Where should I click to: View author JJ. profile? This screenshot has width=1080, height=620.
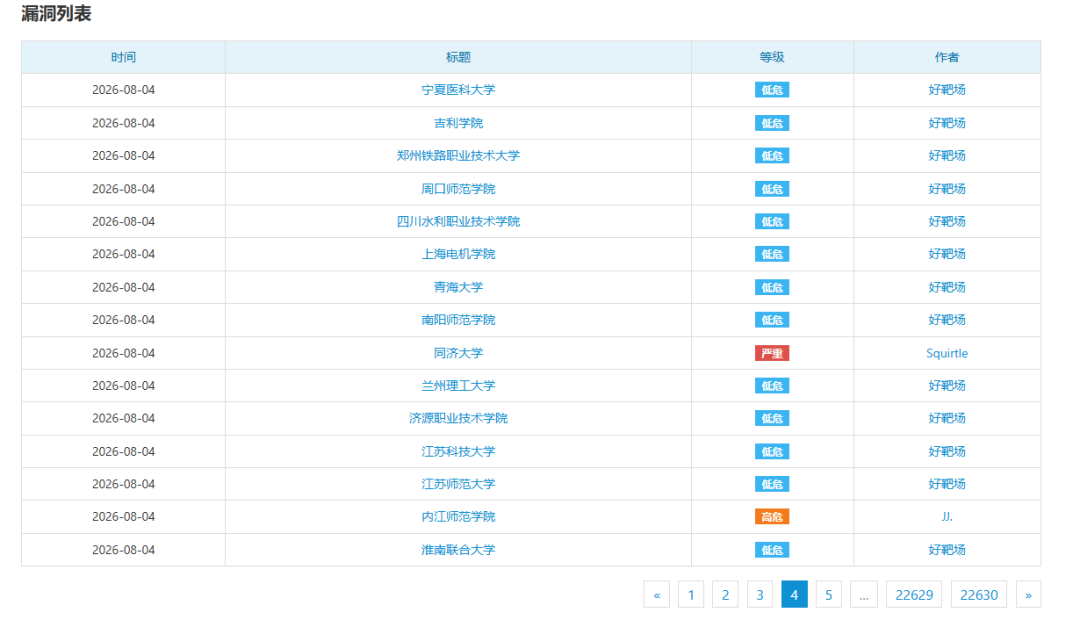click(x=947, y=517)
